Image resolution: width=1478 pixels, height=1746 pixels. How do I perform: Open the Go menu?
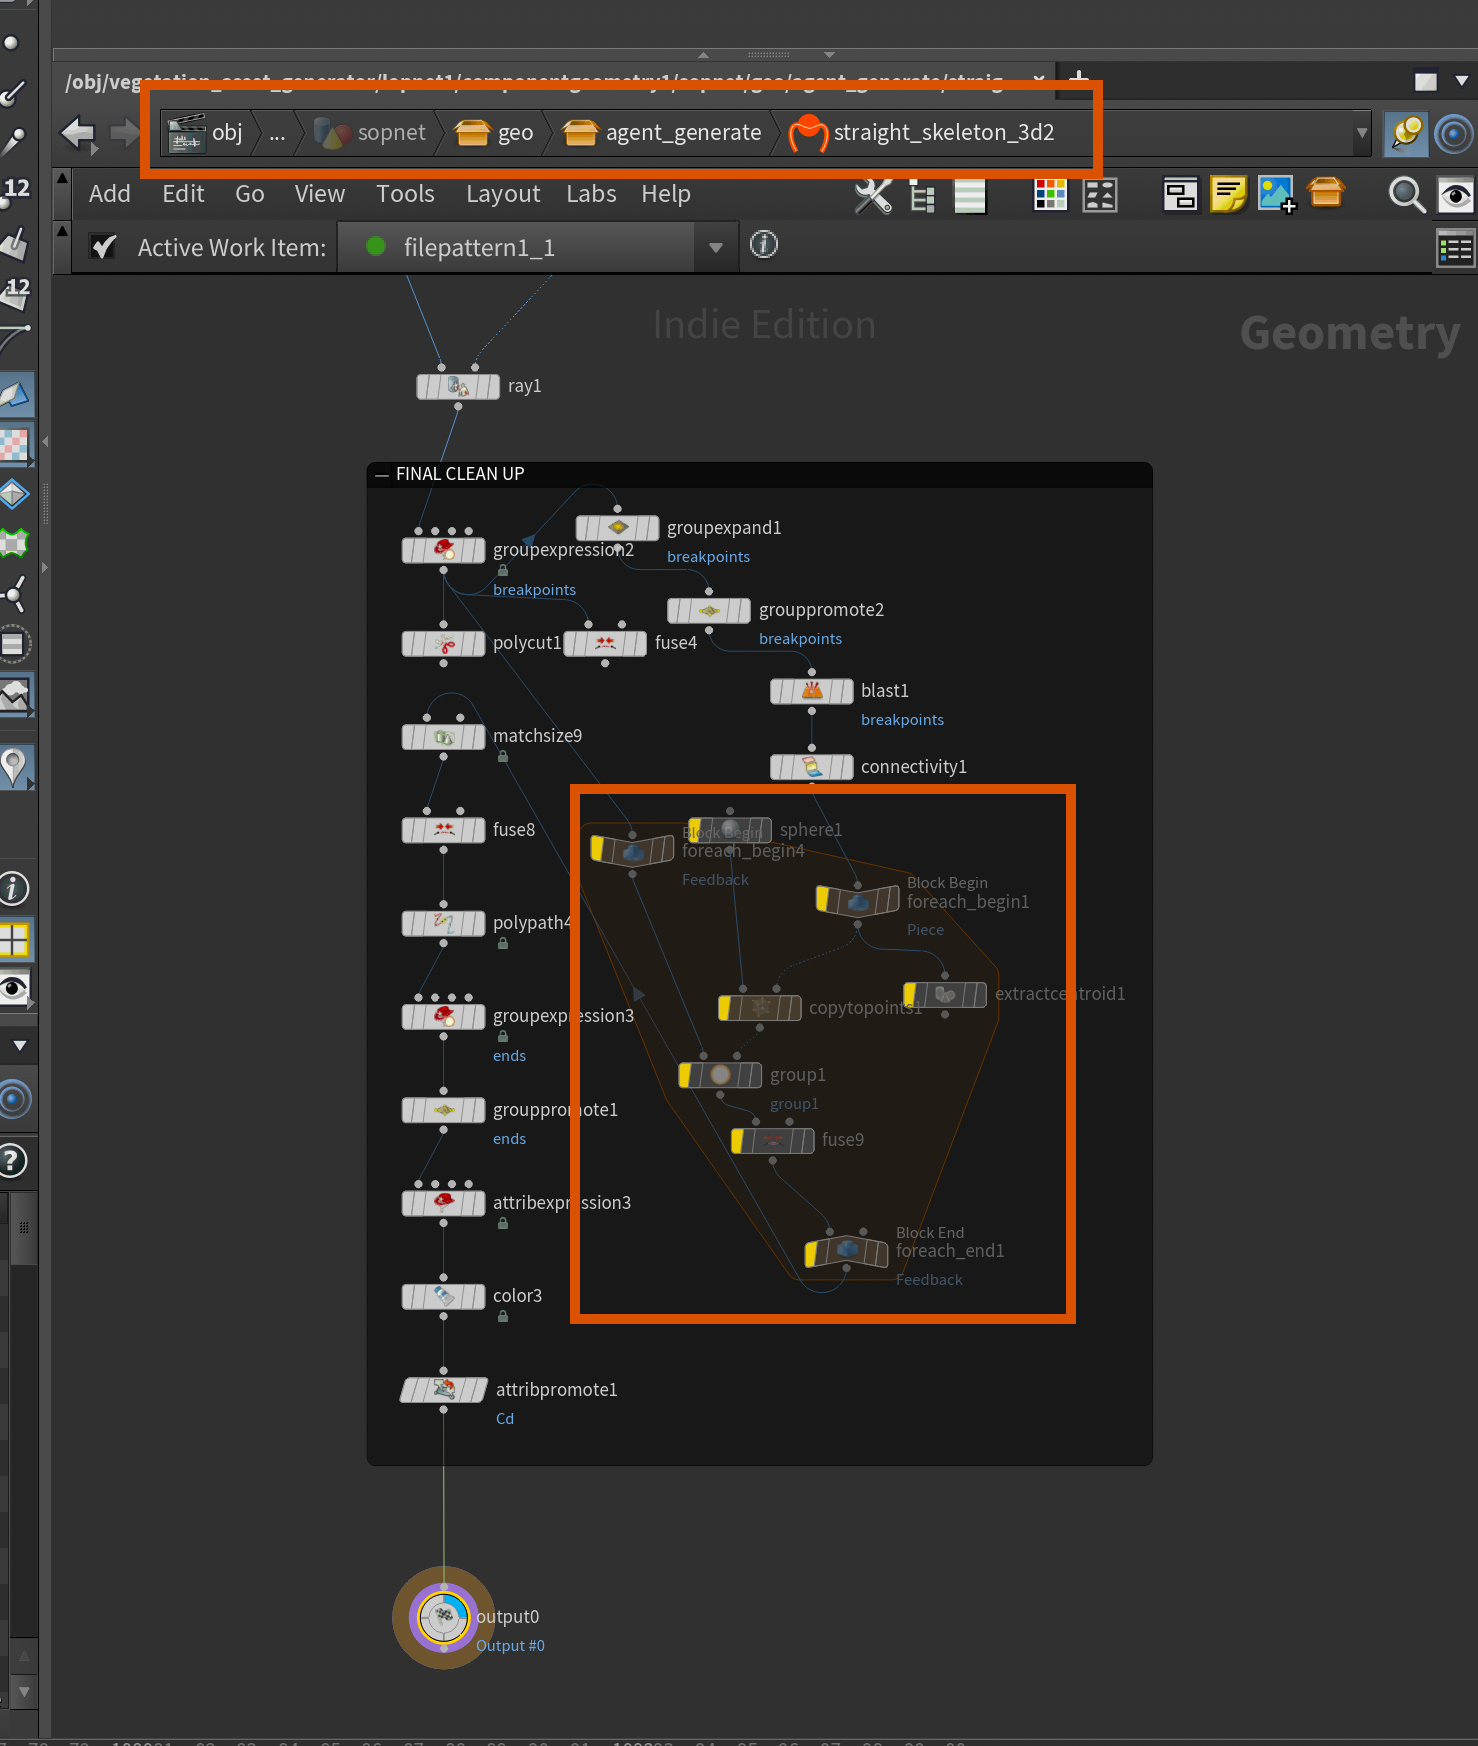pyautogui.click(x=250, y=194)
